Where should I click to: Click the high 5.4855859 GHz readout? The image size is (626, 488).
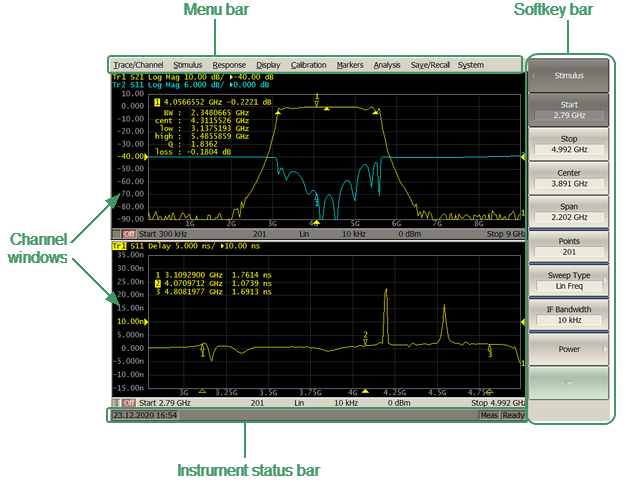coord(202,136)
